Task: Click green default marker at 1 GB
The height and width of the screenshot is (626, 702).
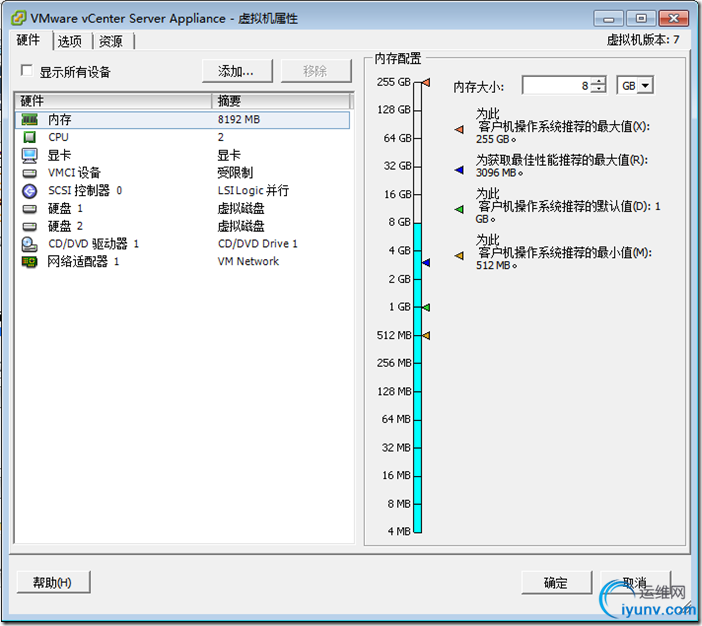Action: pyautogui.click(x=426, y=307)
